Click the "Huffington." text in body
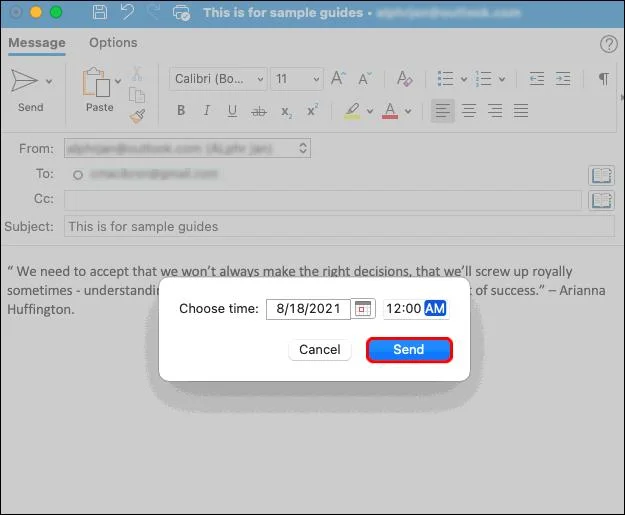625x515 pixels. [x=41, y=309]
